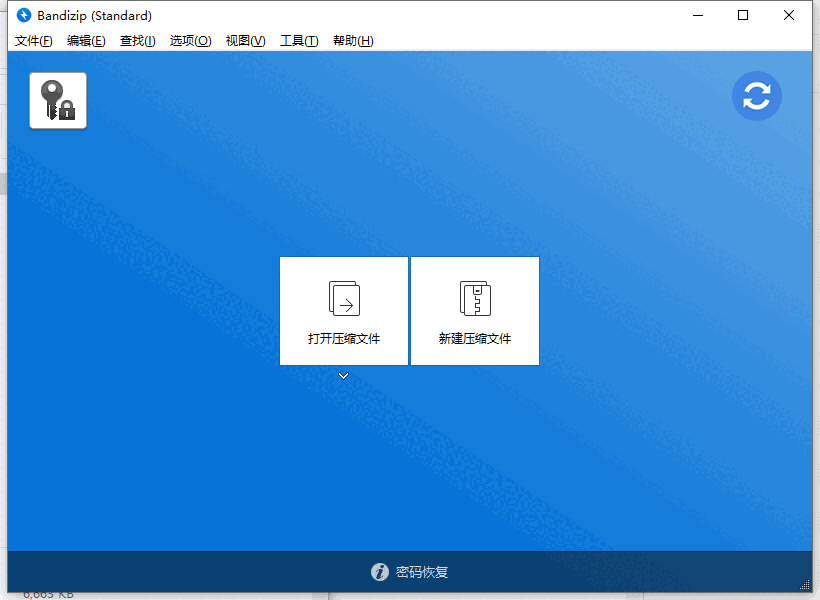Click the document icon inside 打开压缩文件
This screenshot has height=600, width=820.
(343, 298)
